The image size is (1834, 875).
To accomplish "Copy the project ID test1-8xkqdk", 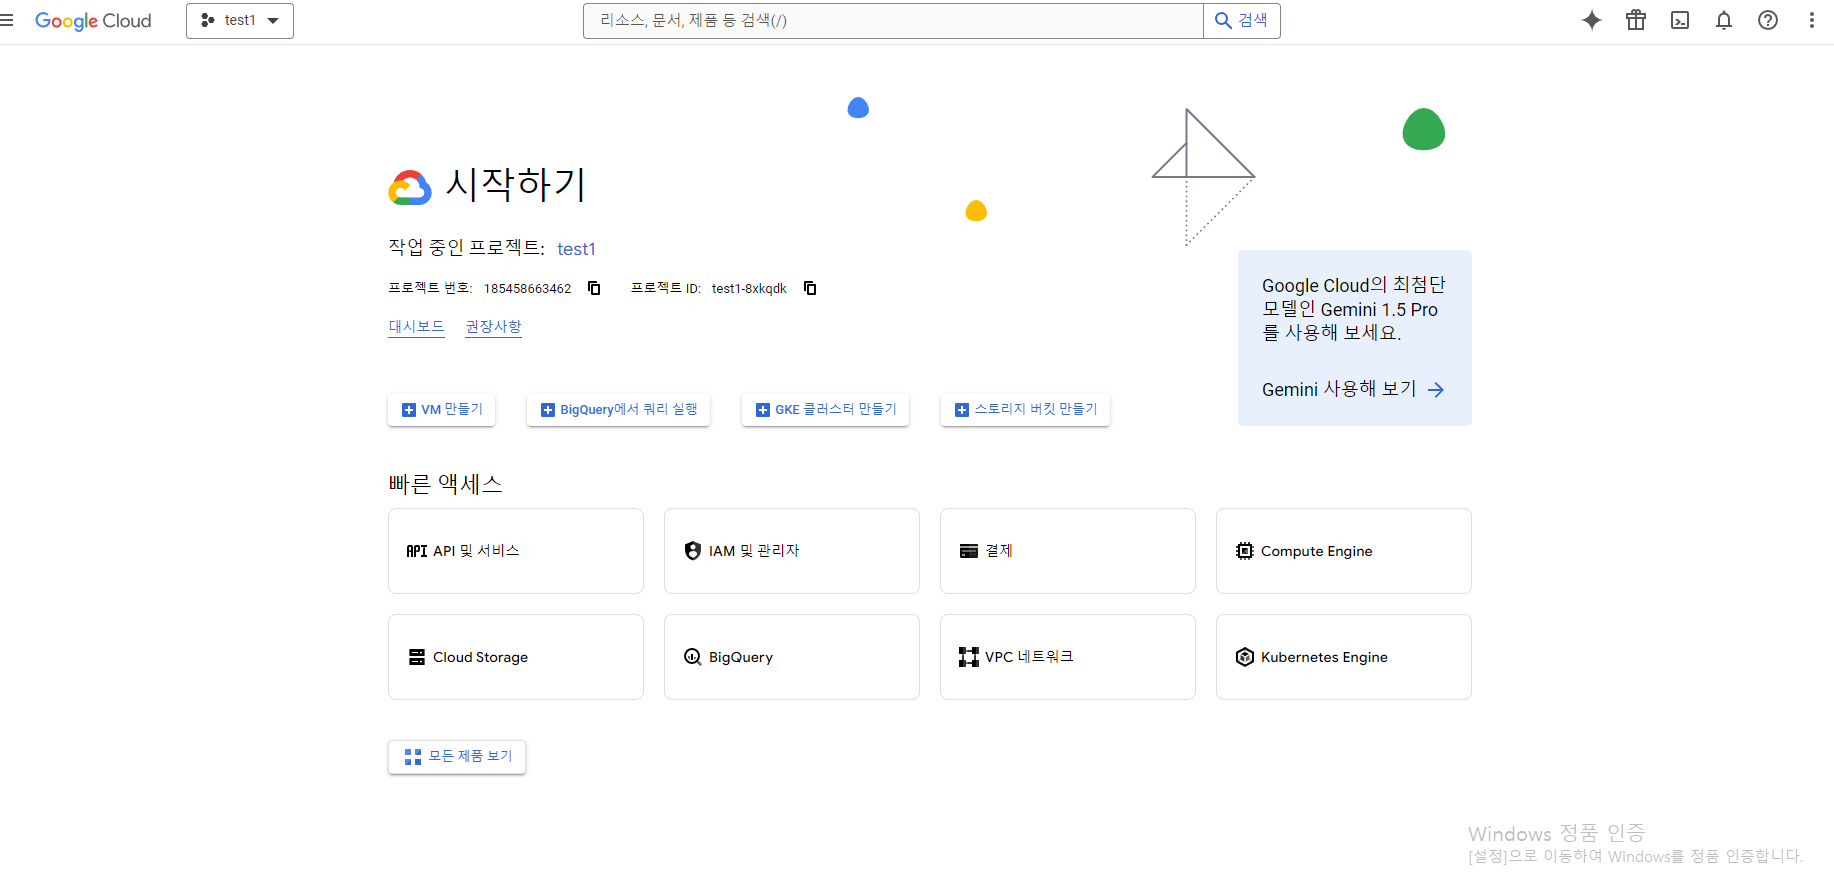I will click(810, 288).
